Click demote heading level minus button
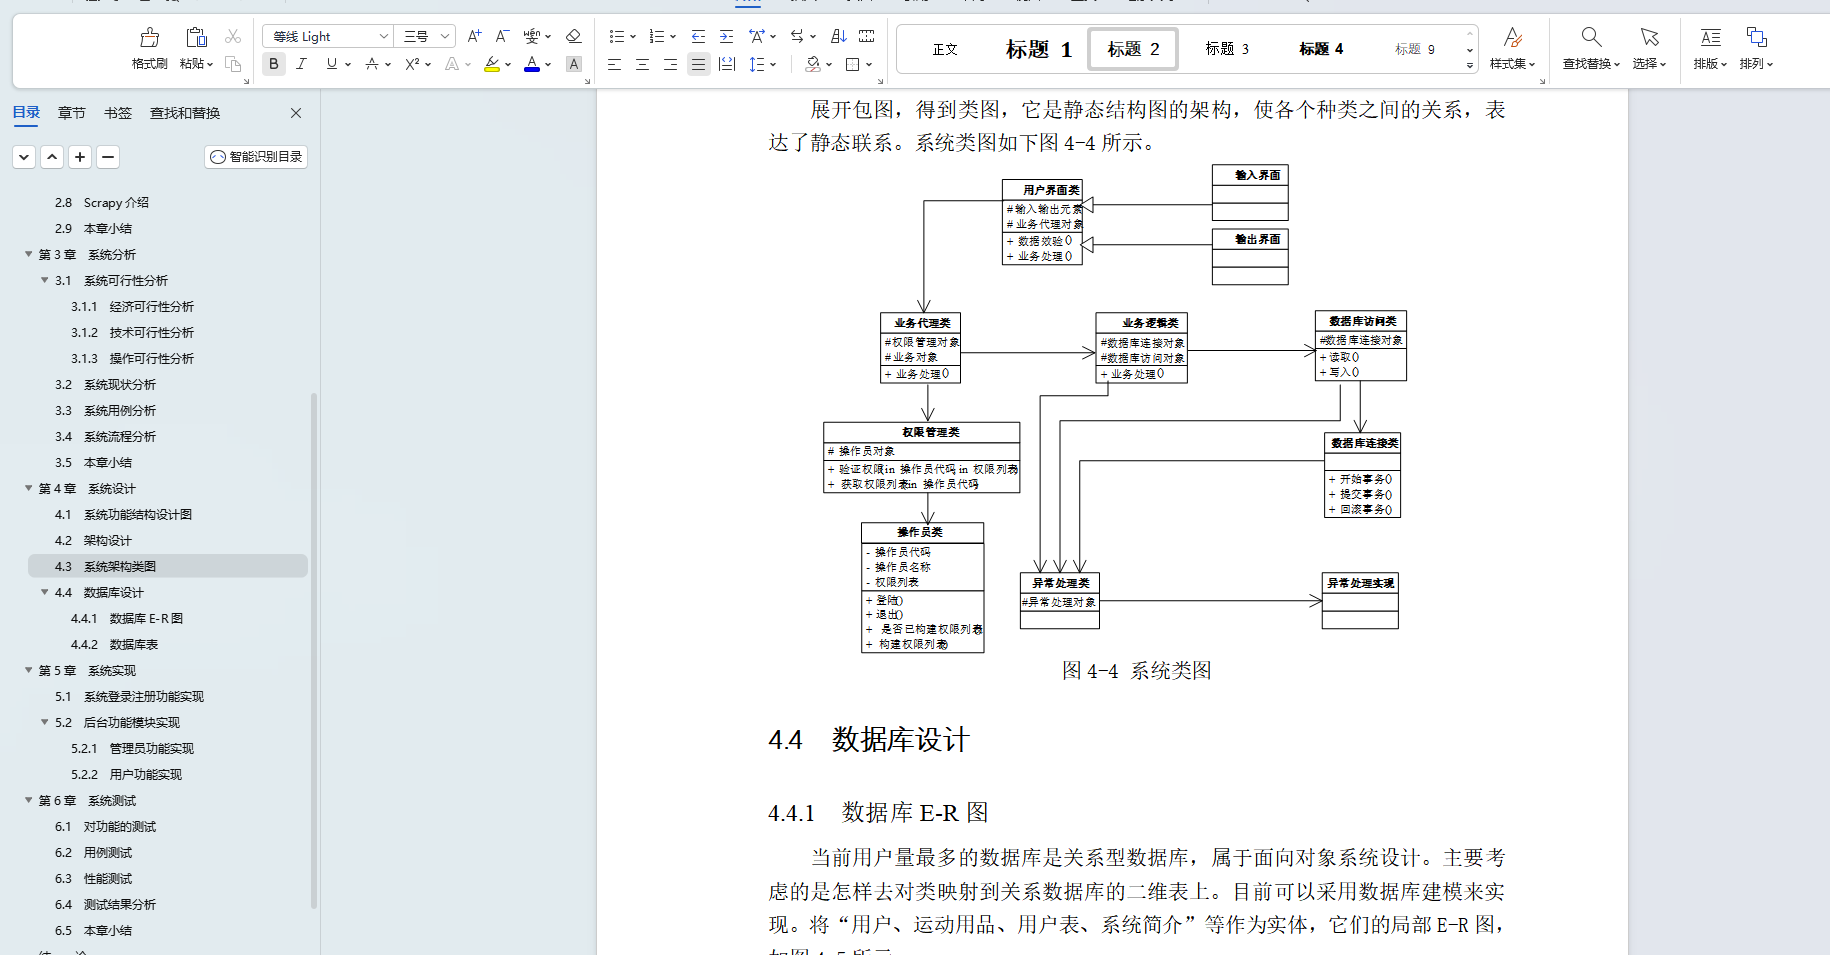The width and height of the screenshot is (1830, 955). point(108,157)
